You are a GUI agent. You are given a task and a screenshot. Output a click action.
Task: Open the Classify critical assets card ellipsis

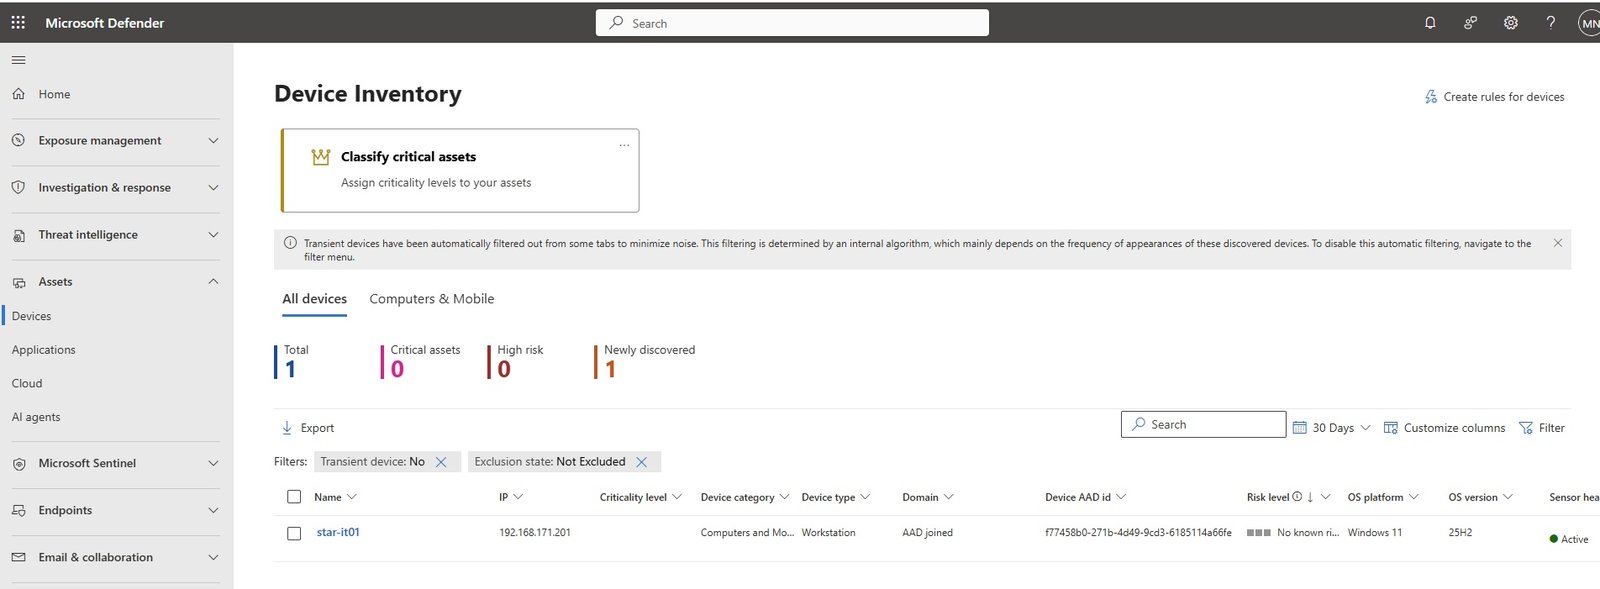624,145
